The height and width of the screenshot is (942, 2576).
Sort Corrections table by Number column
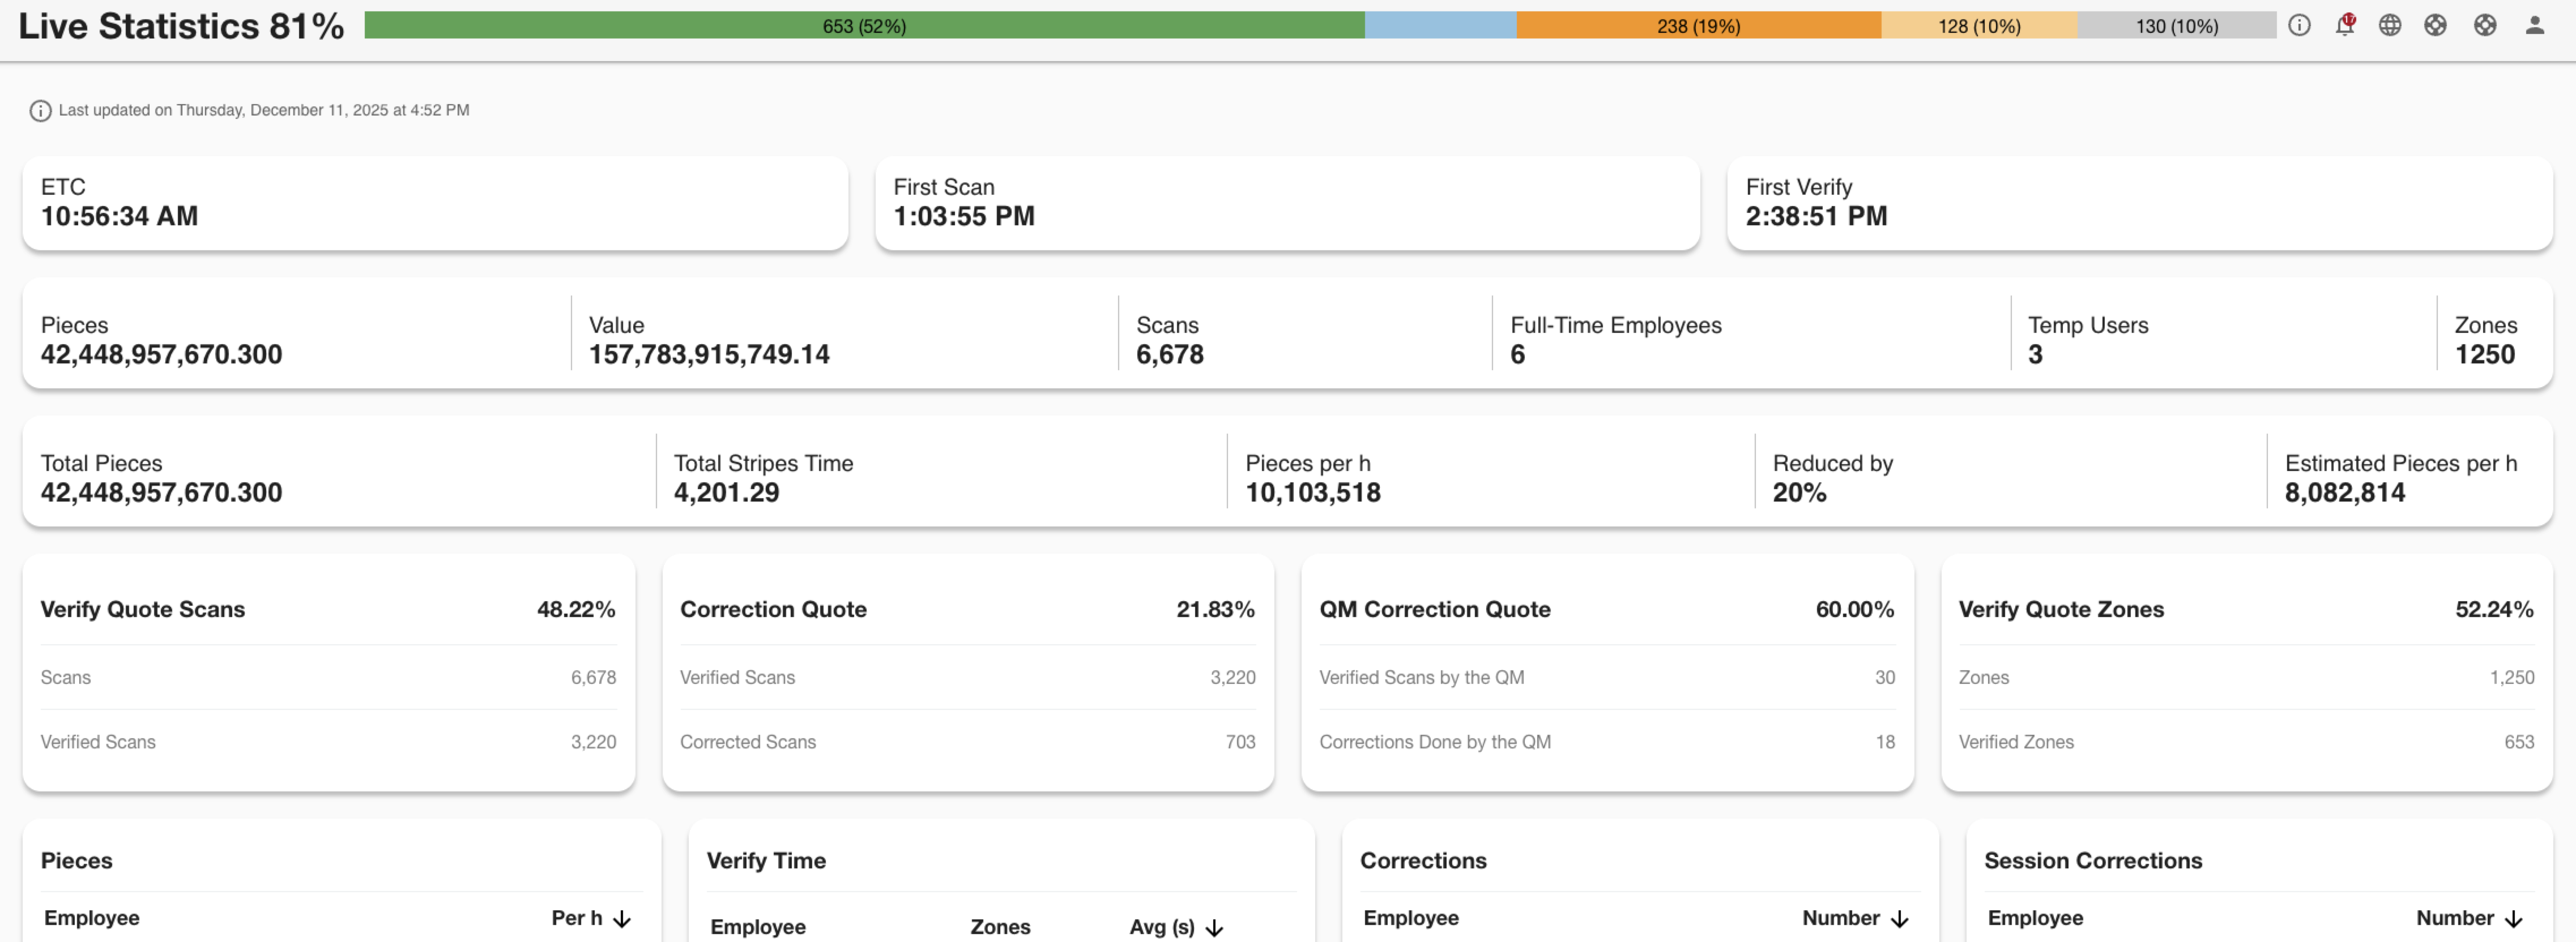pyautogui.click(x=1900, y=918)
